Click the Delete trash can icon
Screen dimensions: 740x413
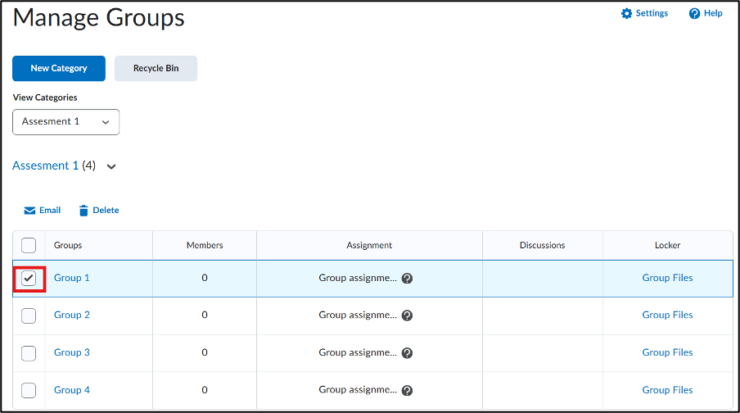(83, 211)
